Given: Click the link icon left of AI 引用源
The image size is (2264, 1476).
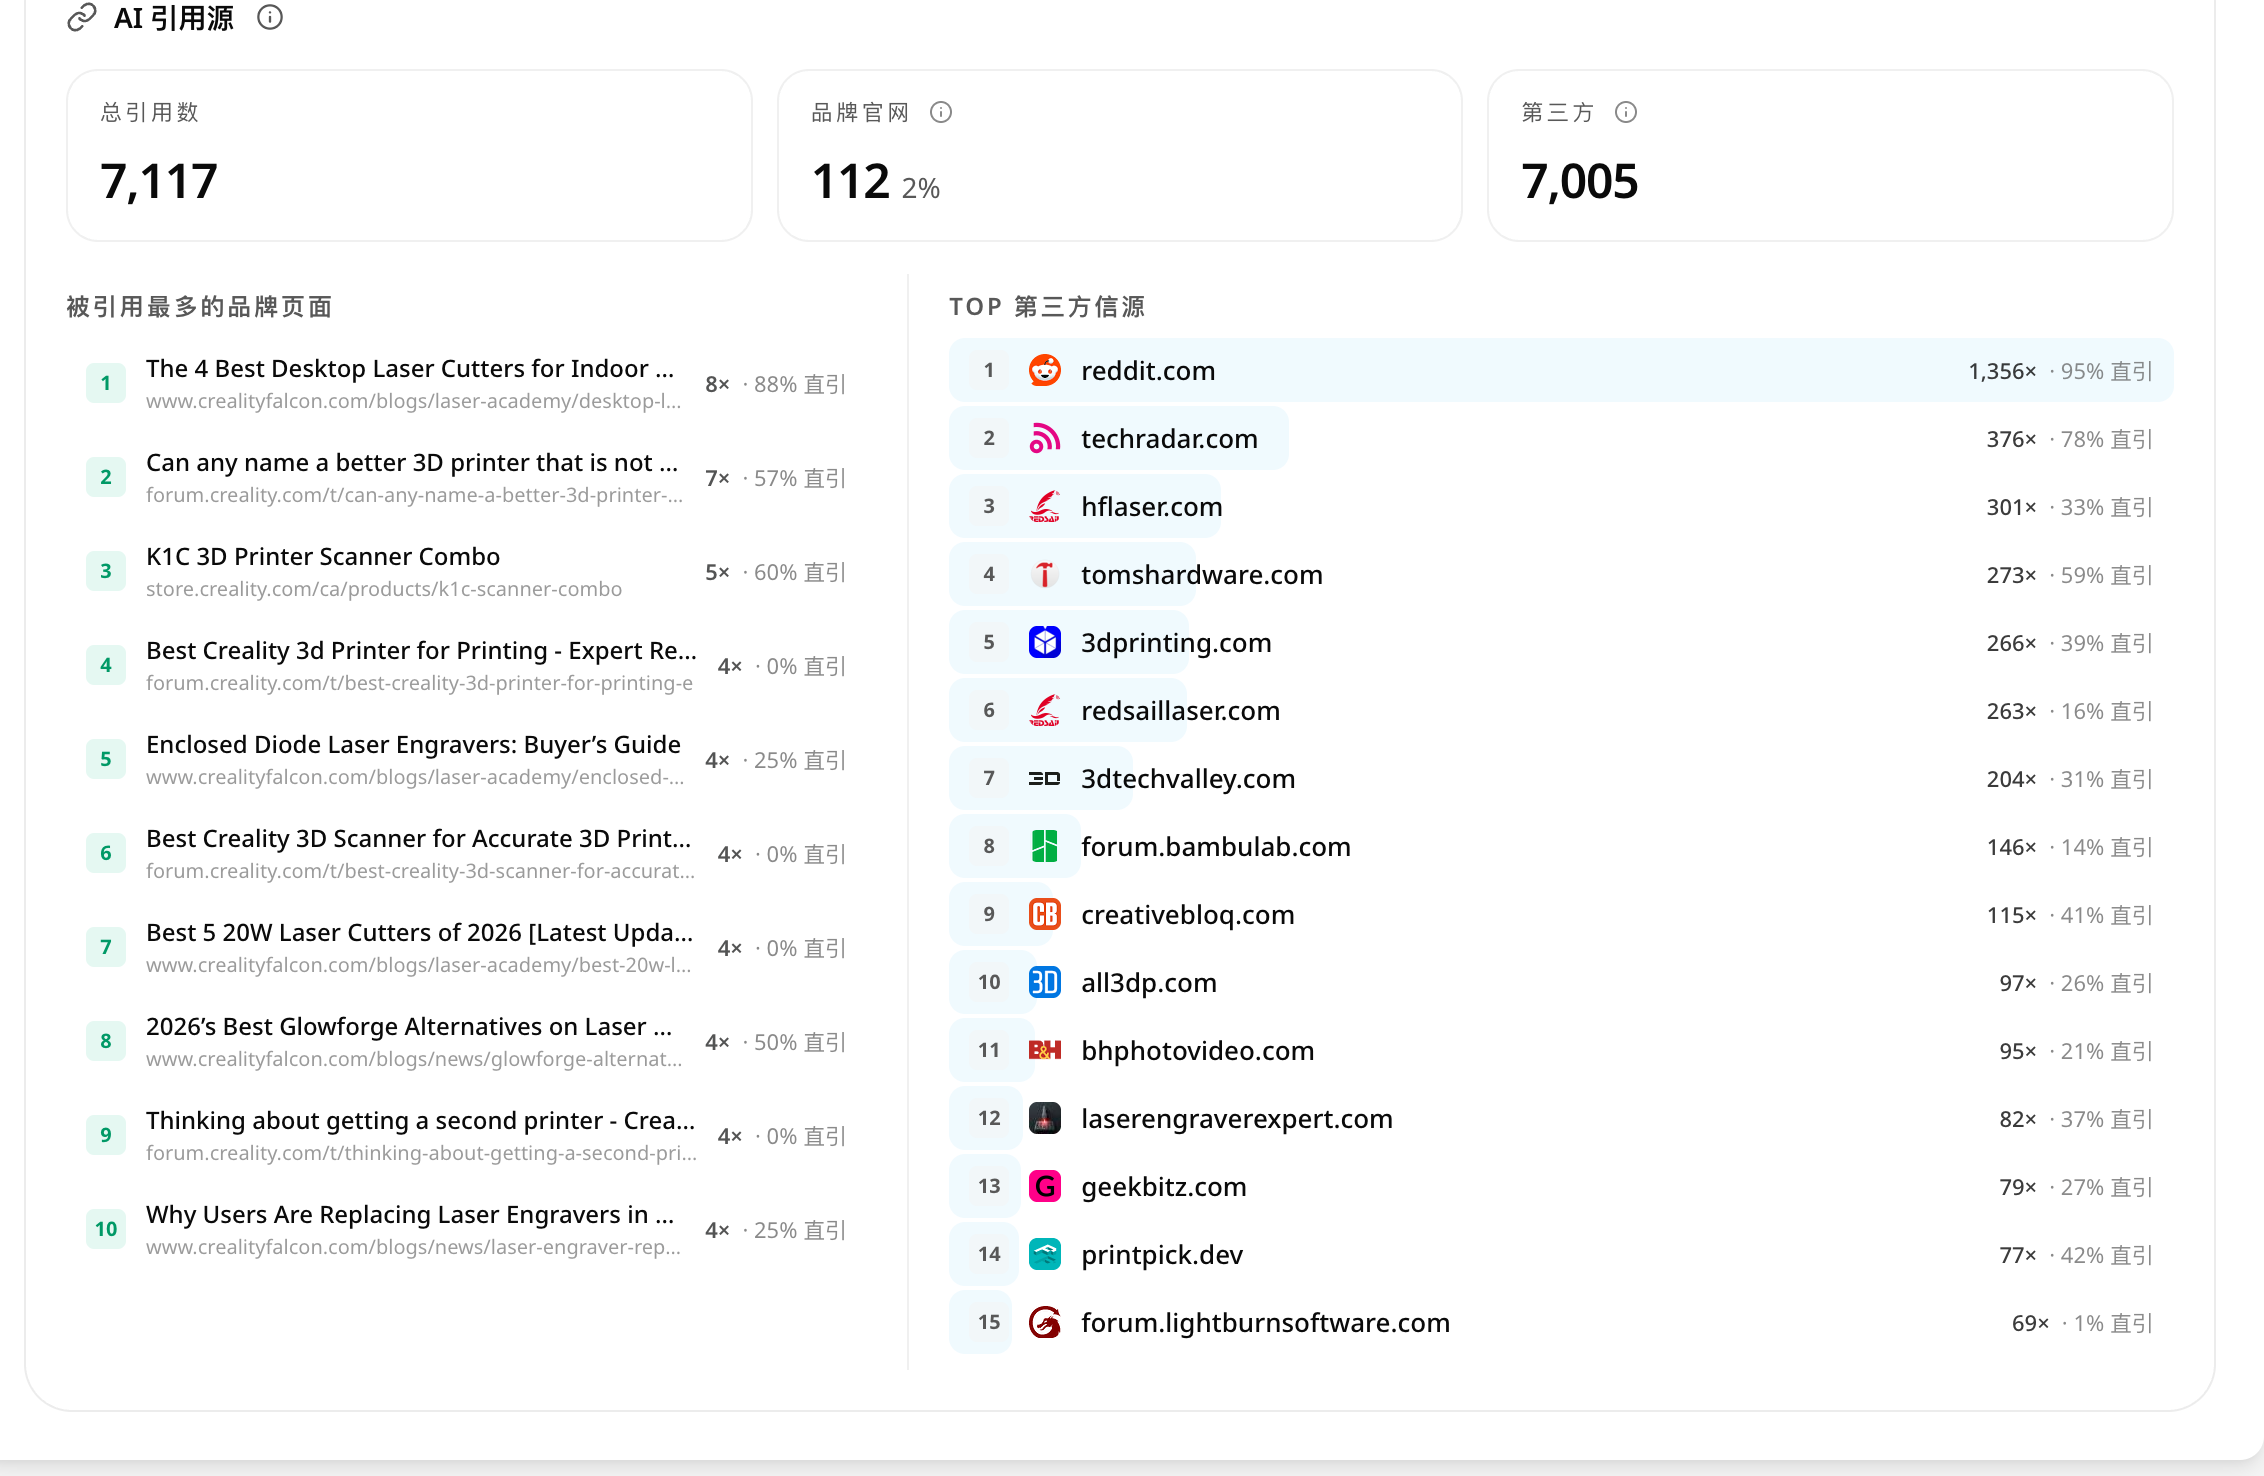Looking at the screenshot, I should (82, 18).
